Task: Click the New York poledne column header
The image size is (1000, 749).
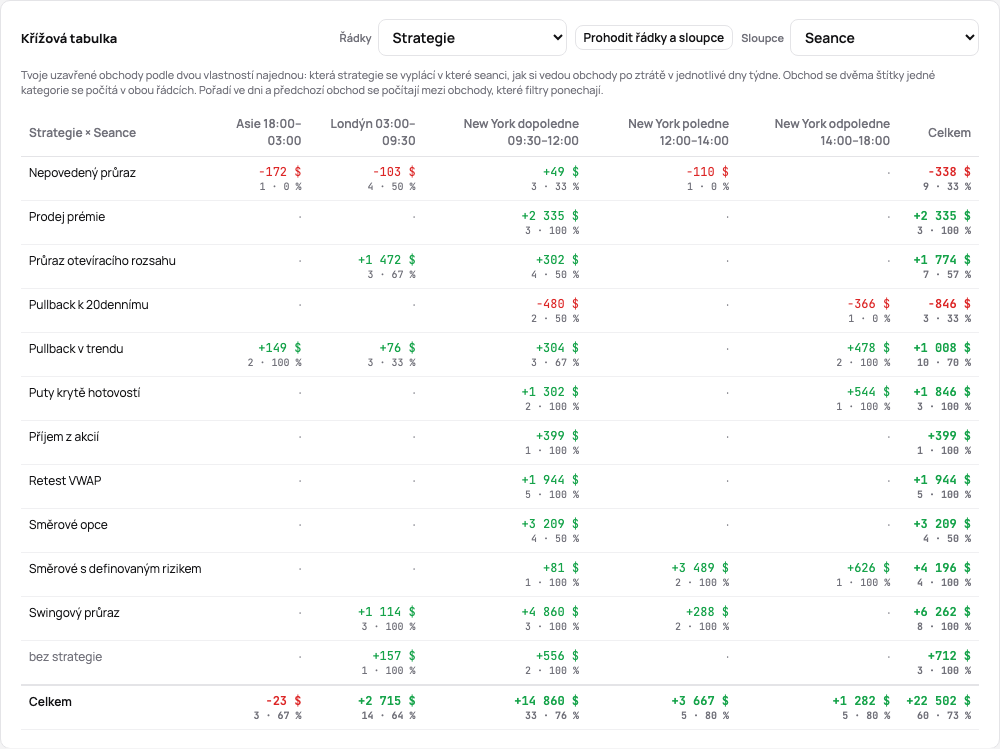Action: coord(678,132)
